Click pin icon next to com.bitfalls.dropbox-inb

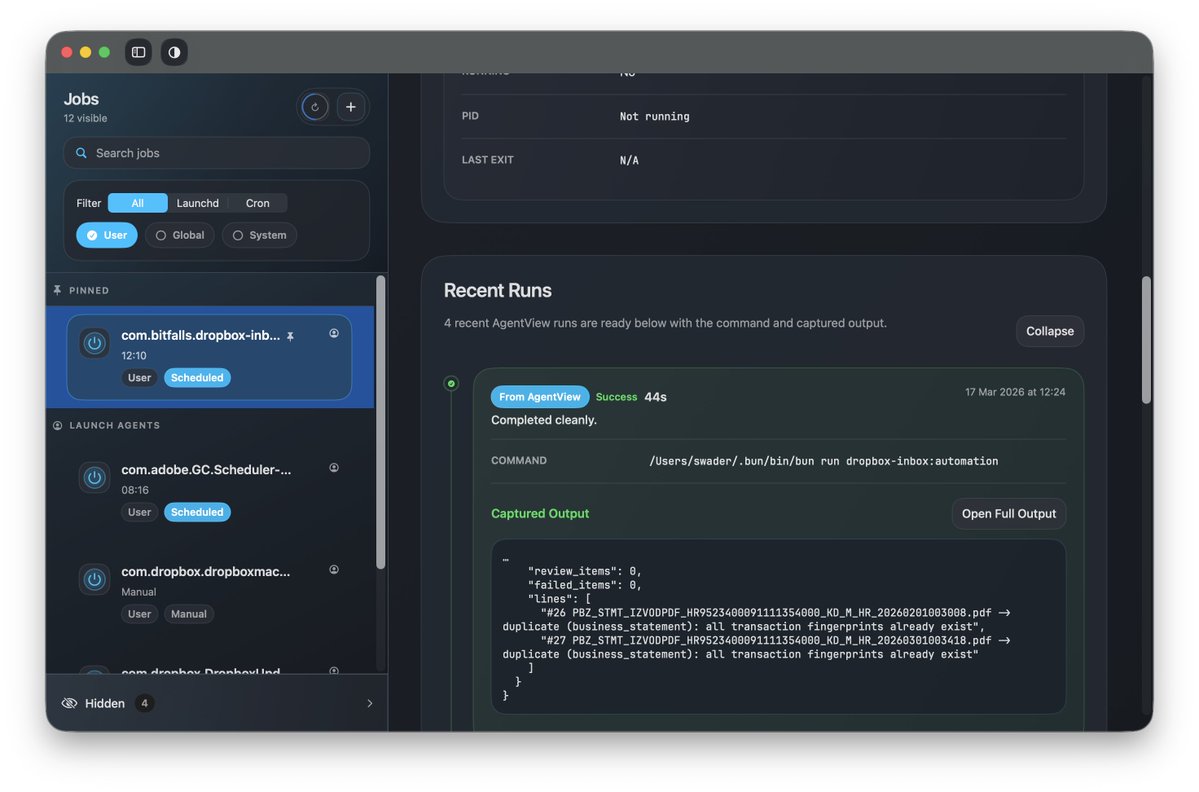[x=291, y=336]
